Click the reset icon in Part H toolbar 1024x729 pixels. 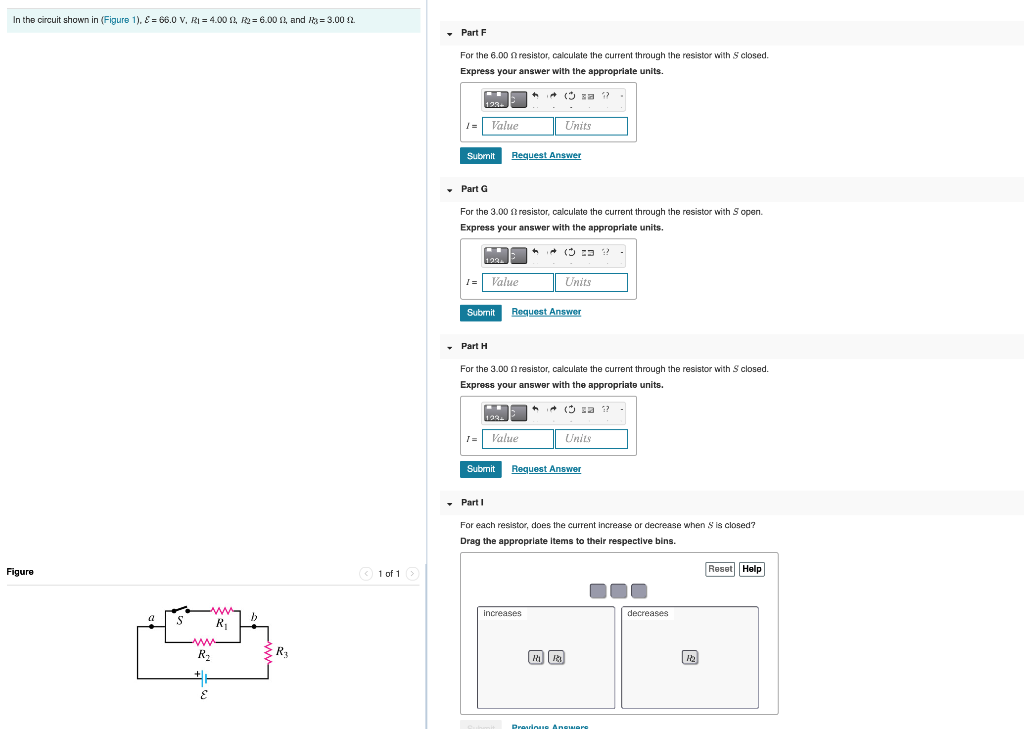click(570, 410)
